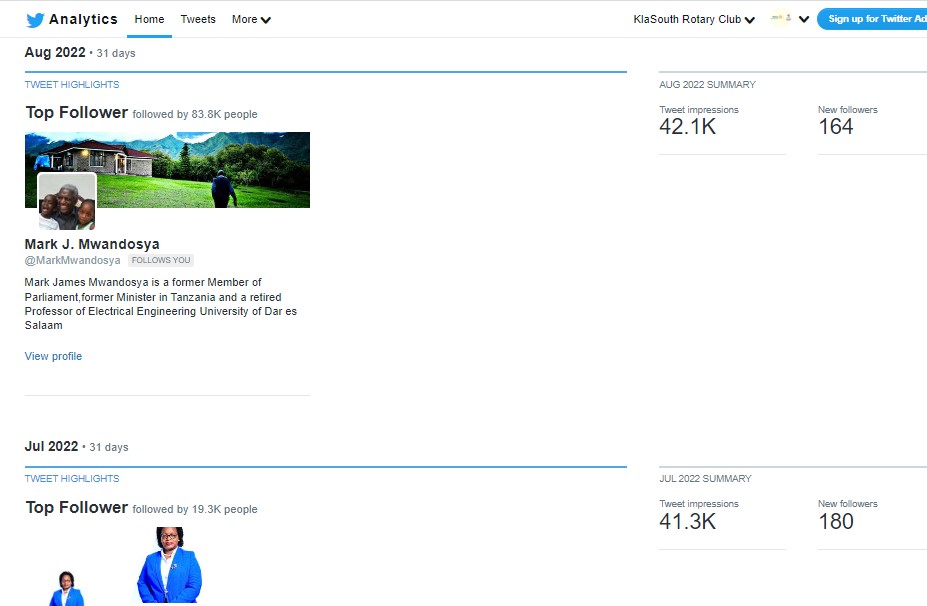Click Jul TWEET HIGHLIGHTS section label
Image resolution: width=927 pixels, height=606 pixels.
click(x=72, y=479)
